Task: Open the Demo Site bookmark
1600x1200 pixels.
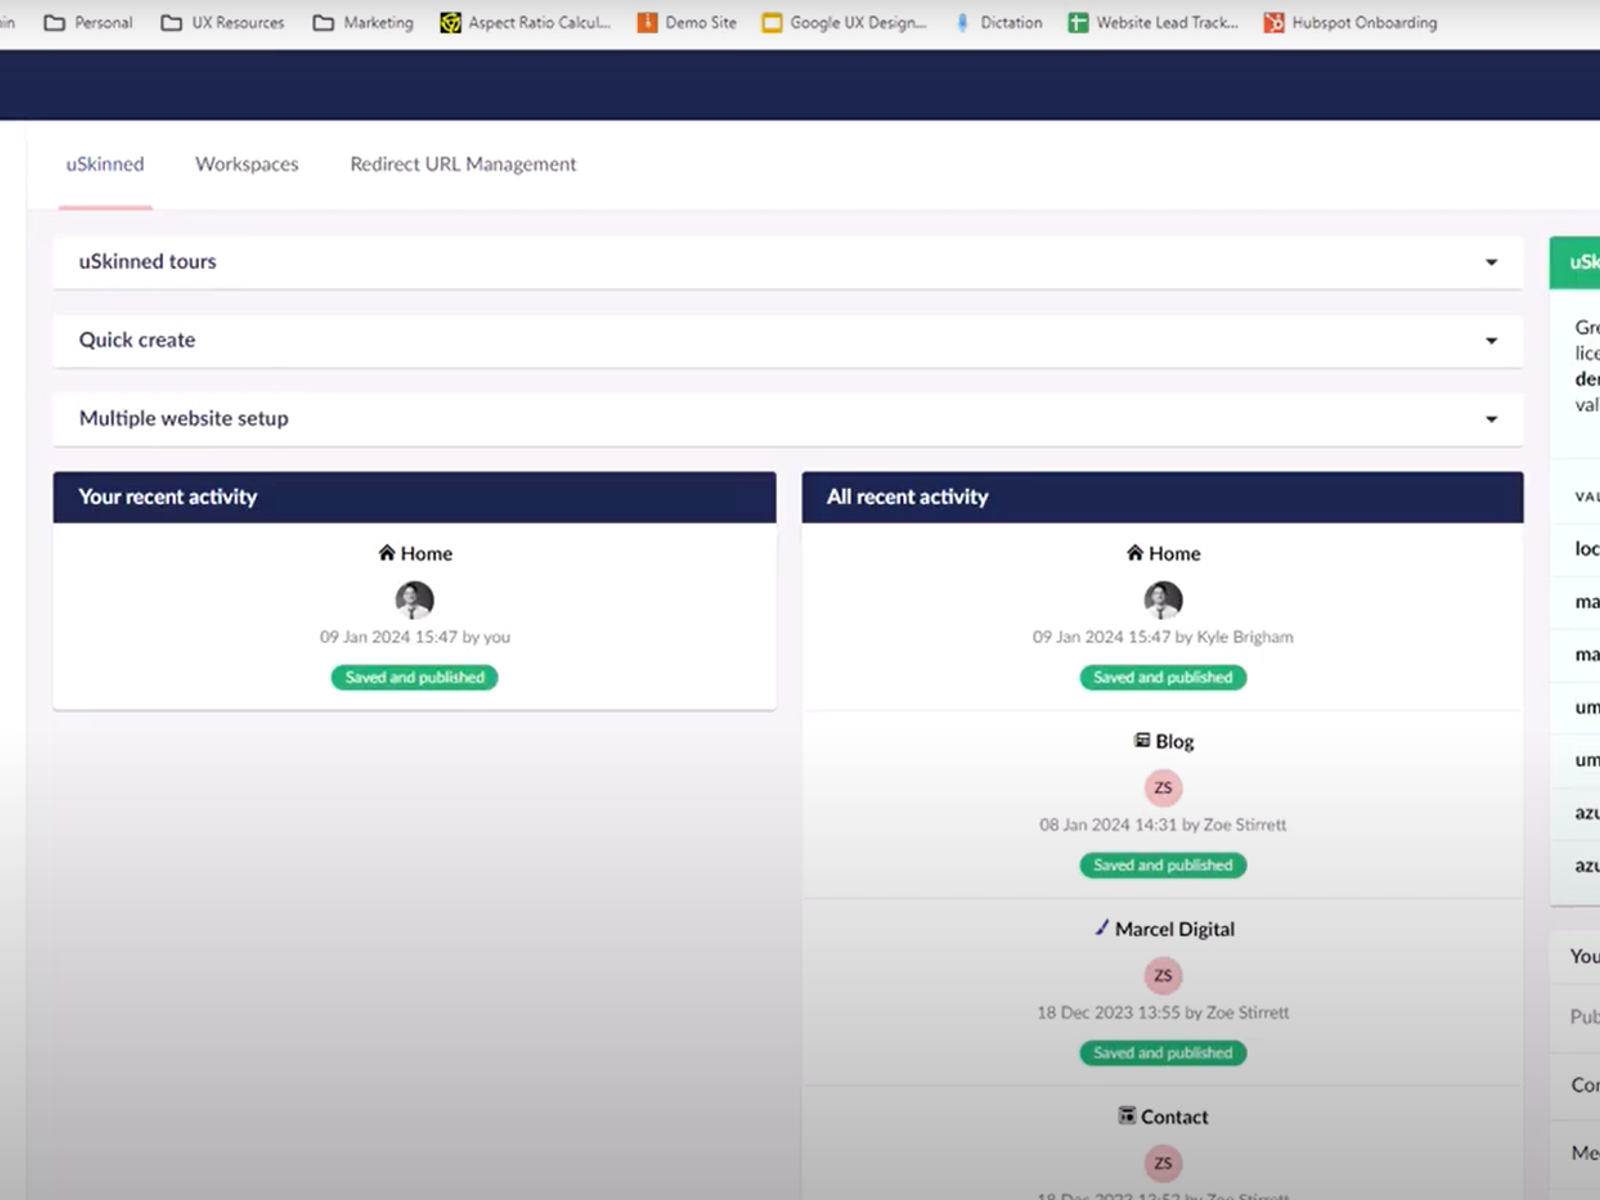Action: click(x=687, y=22)
